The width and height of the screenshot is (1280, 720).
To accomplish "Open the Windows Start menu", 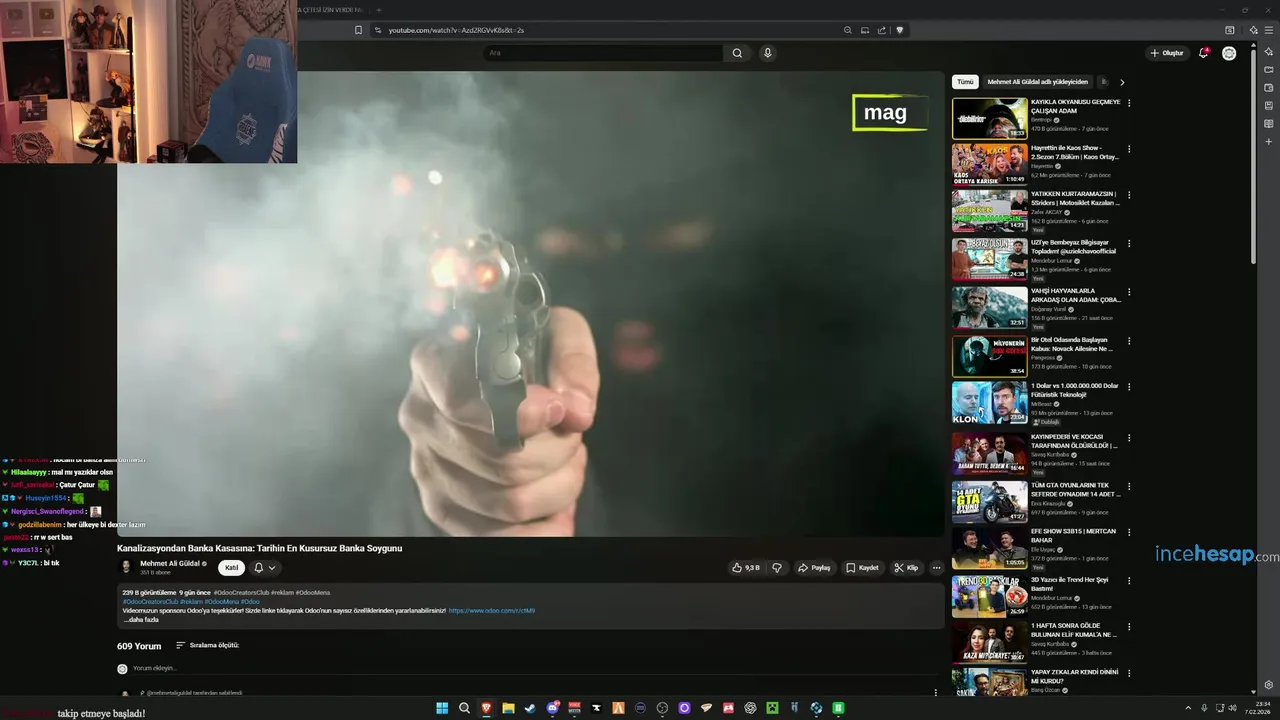I will click(442, 708).
